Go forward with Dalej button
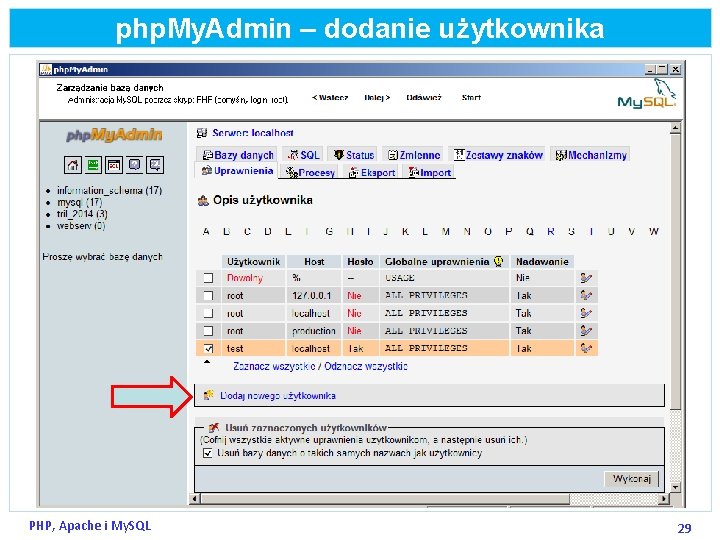Viewport: 720px width, 540px height. [377, 97]
